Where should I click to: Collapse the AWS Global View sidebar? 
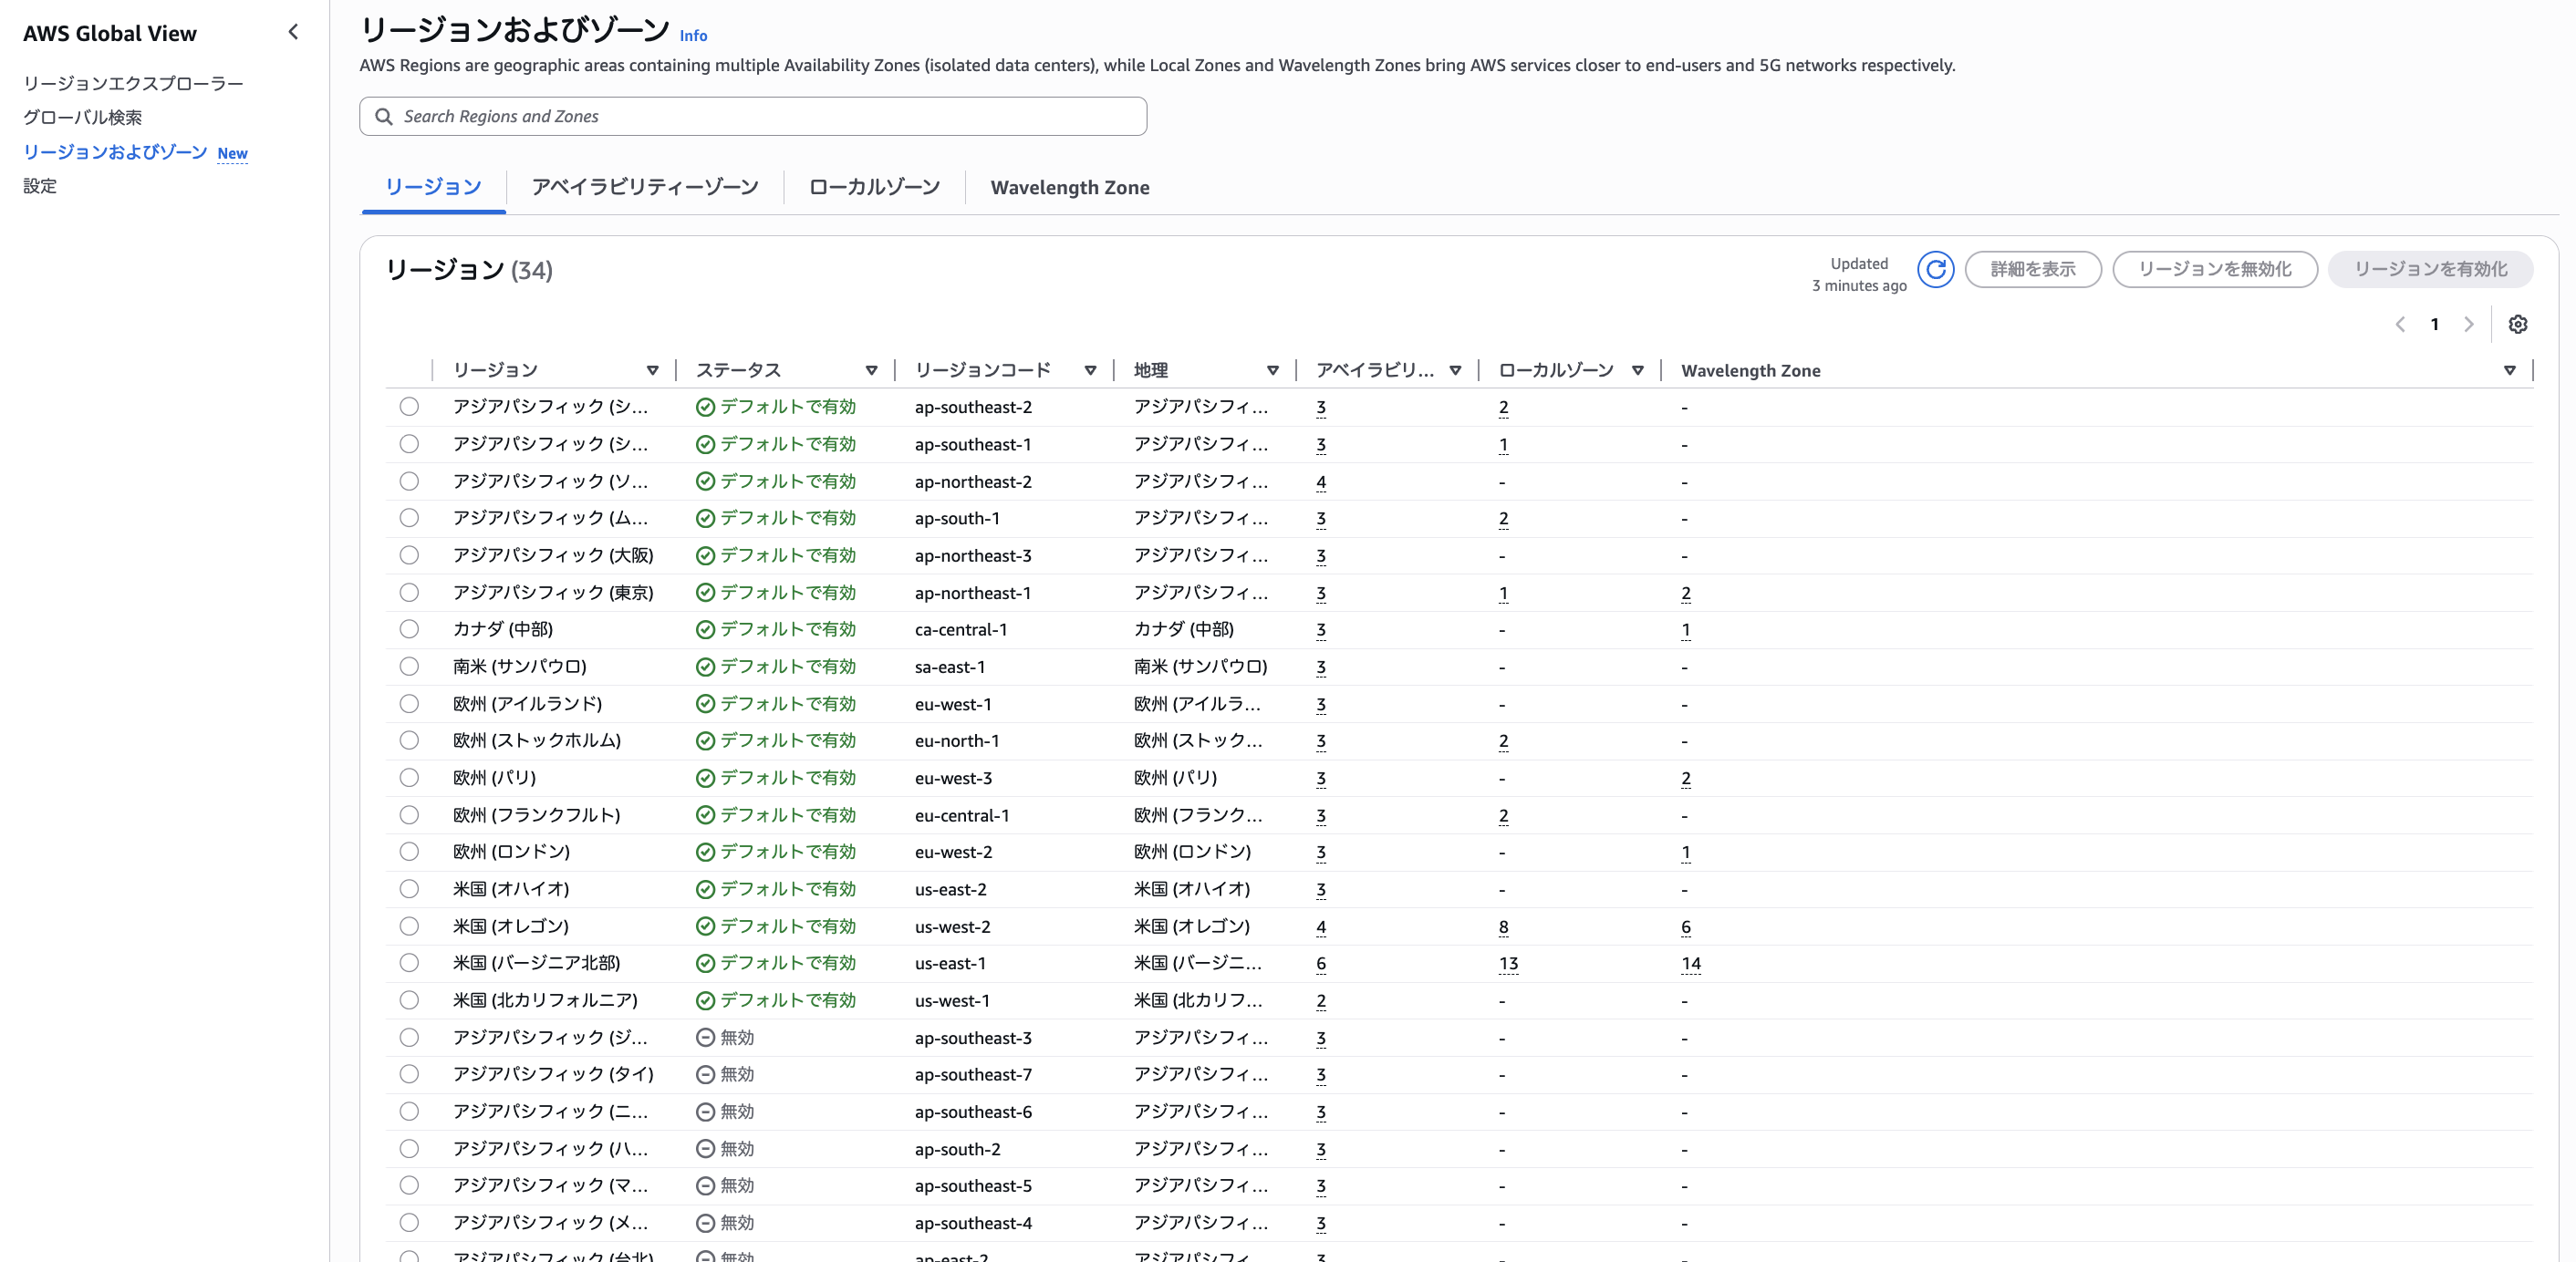pos(293,32)
